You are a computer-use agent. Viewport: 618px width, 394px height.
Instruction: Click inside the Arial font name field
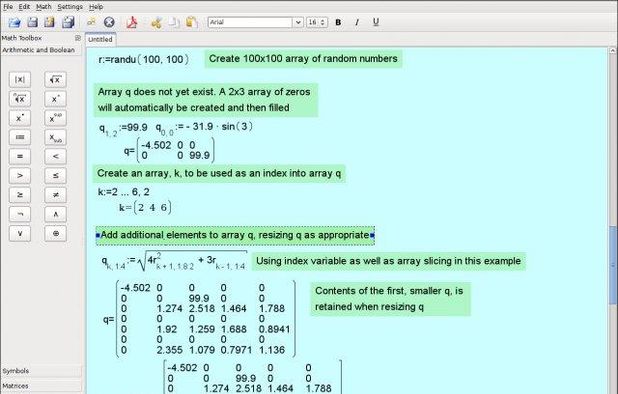click(x=251, y=22)
